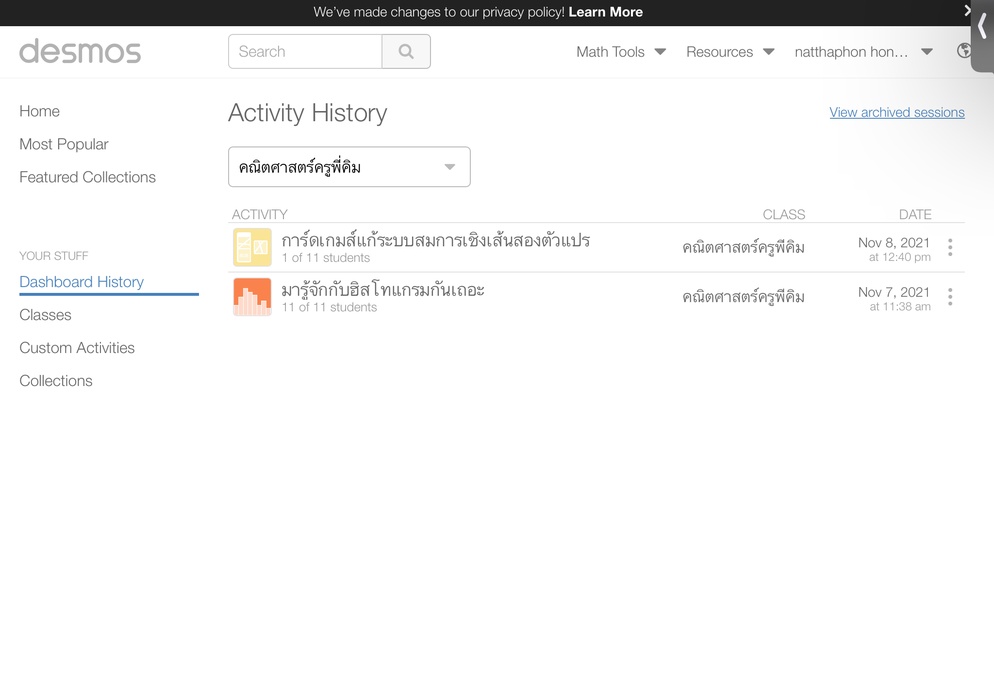The height and width of the screenshot is (676, 994).
Task: Open the natthaphon account dropdown
Action: (x=863, y=52)
